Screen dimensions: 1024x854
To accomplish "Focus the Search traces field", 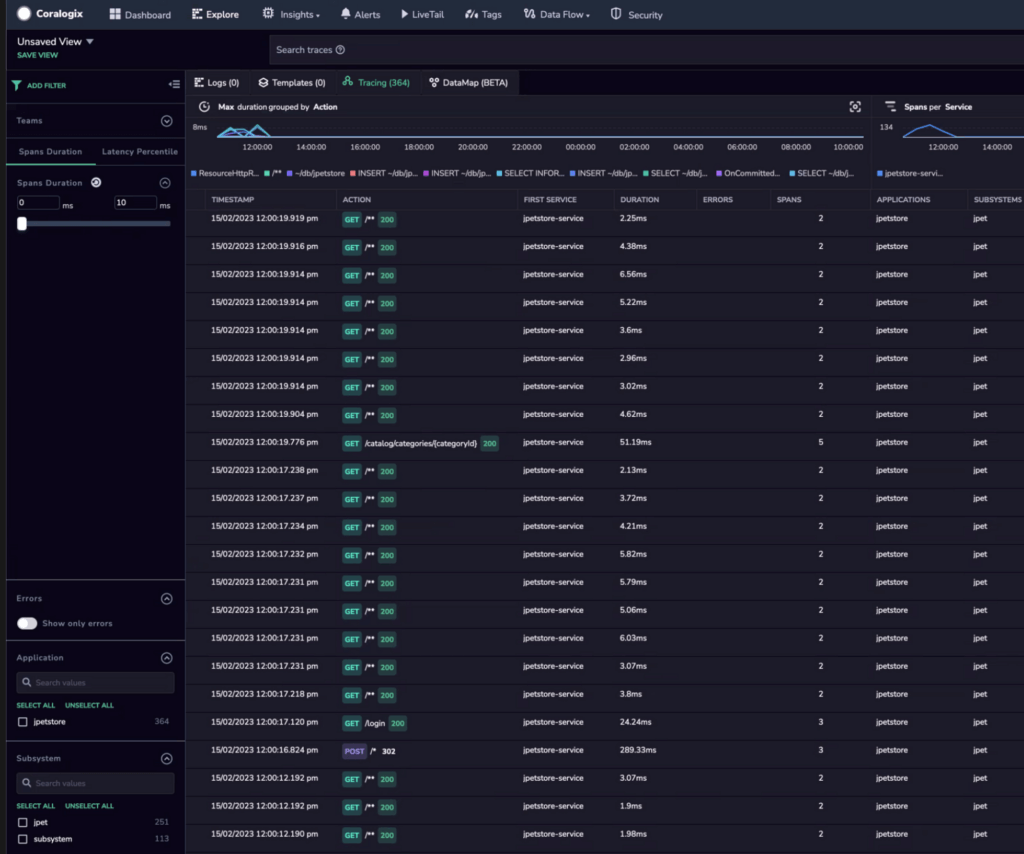I will pos(647,50).
